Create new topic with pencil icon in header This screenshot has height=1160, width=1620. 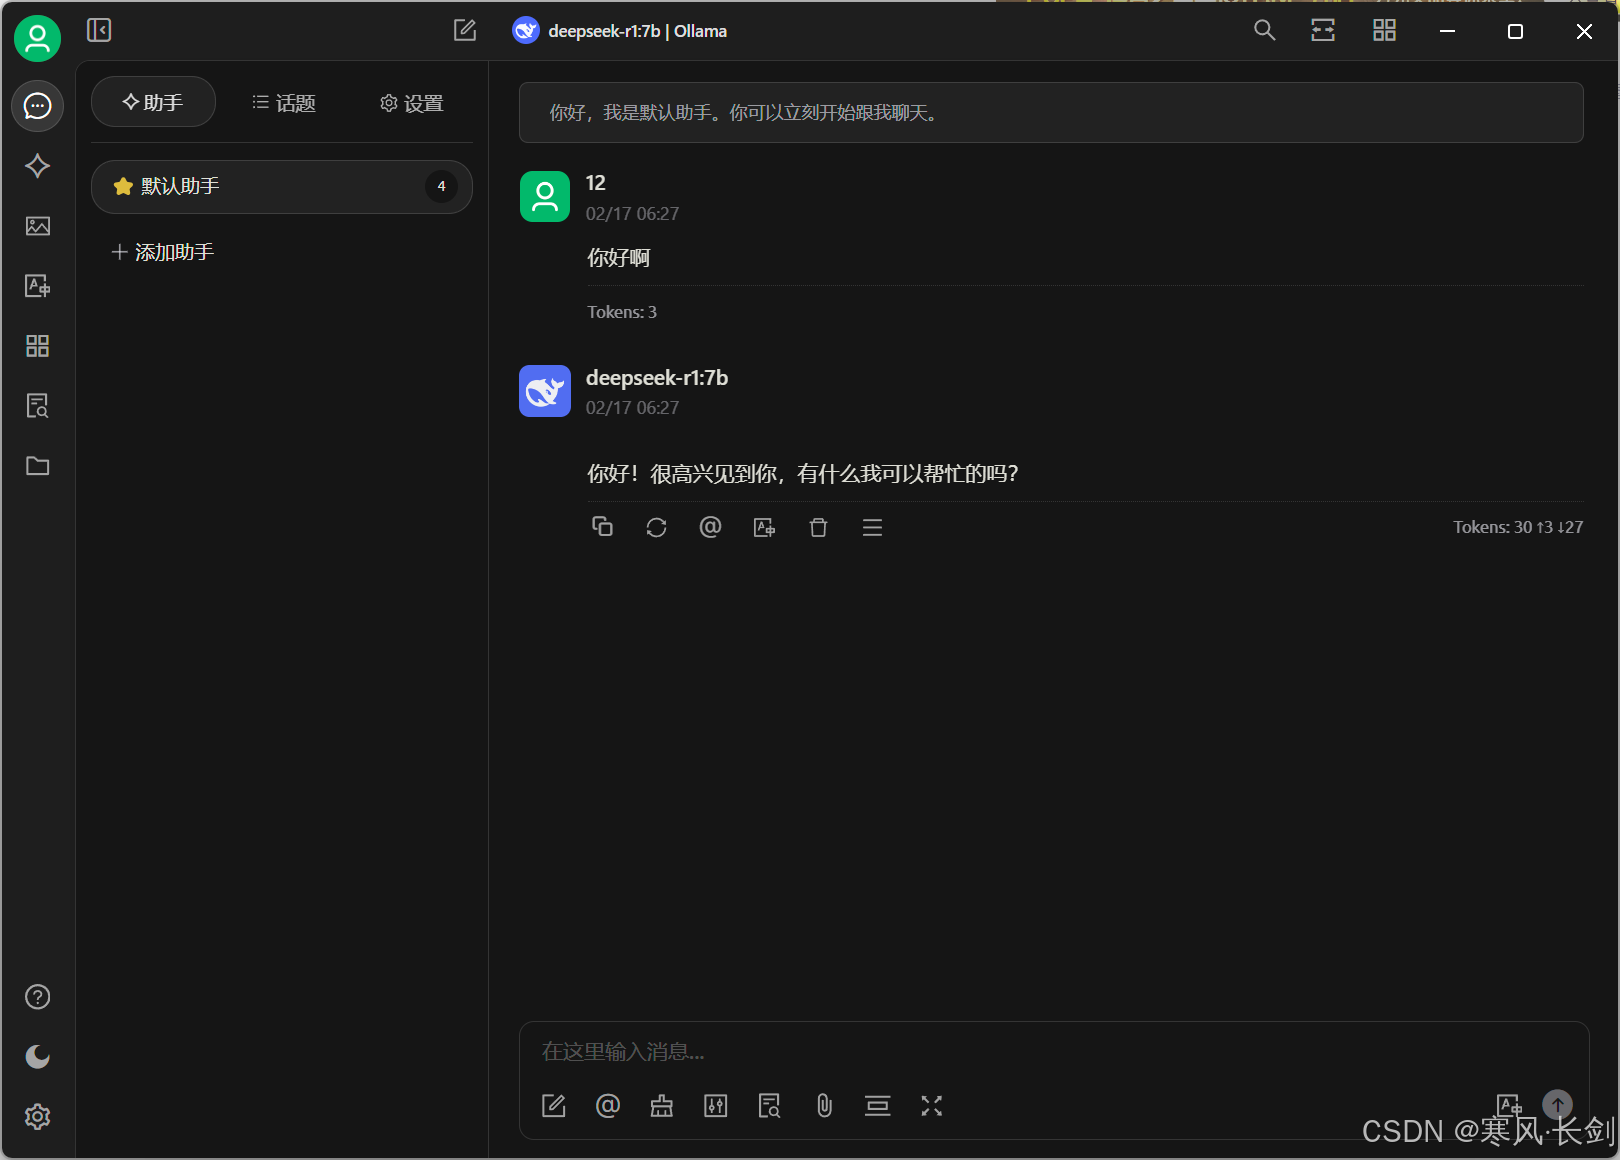(465, 30)
